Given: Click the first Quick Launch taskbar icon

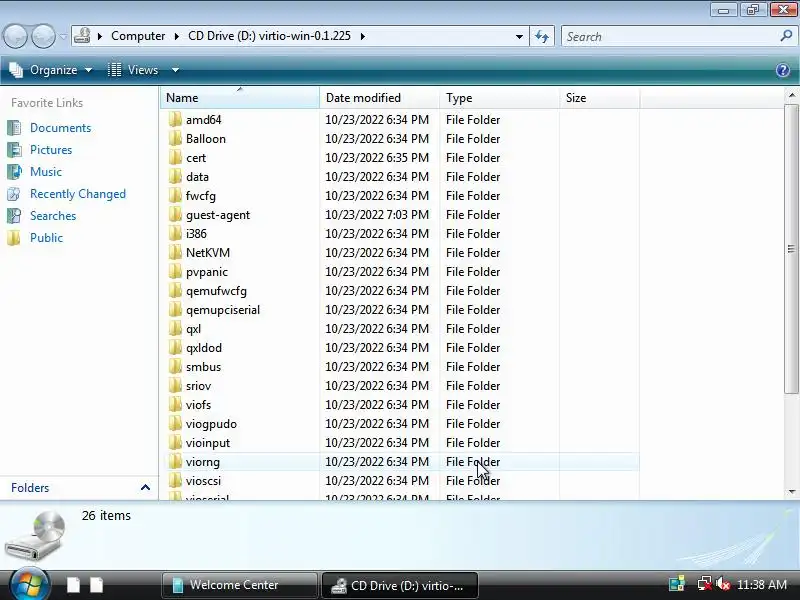Looking at the screenshot, I should [x=73, y=585].
